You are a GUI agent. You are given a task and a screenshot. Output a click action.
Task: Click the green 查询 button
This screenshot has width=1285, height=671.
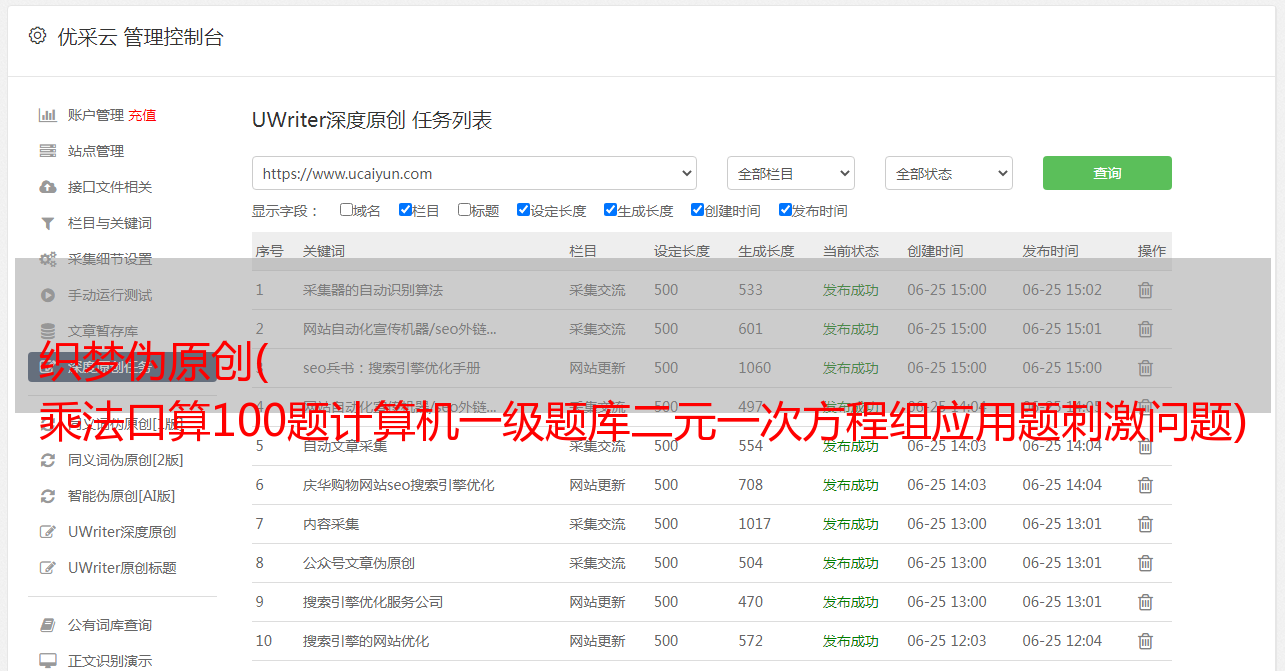1106,173
